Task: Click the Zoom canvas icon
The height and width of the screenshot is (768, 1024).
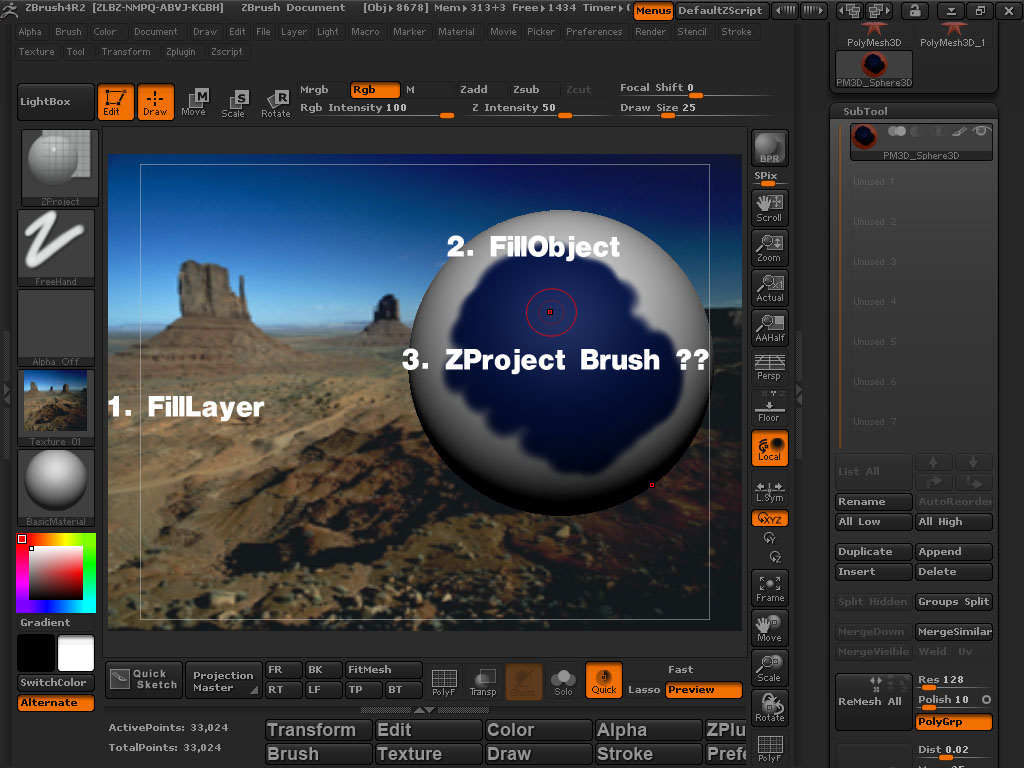Action: [769, 248]
